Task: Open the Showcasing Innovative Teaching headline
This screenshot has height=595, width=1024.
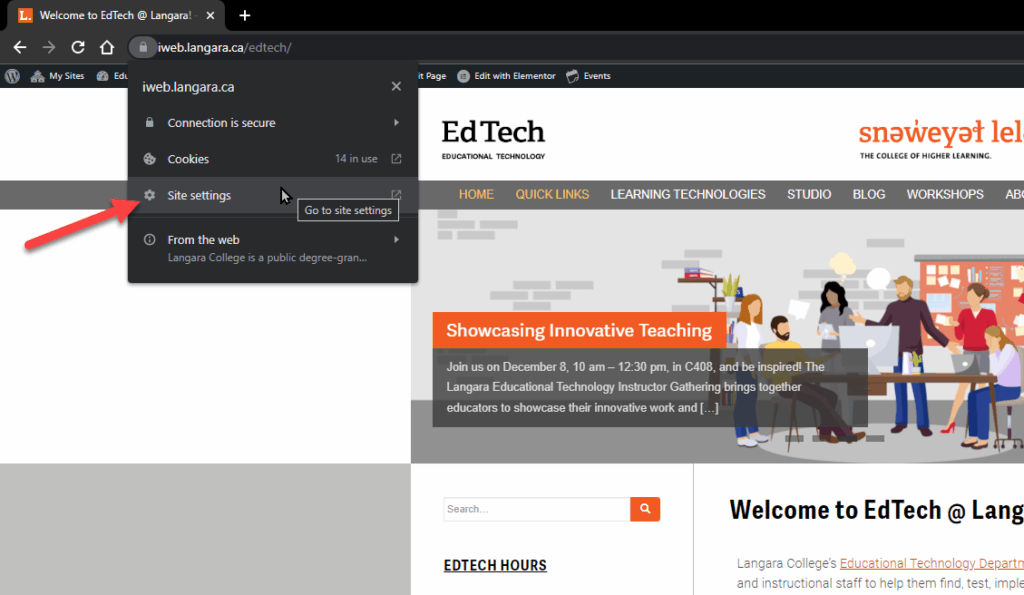Action: [579, 331]
